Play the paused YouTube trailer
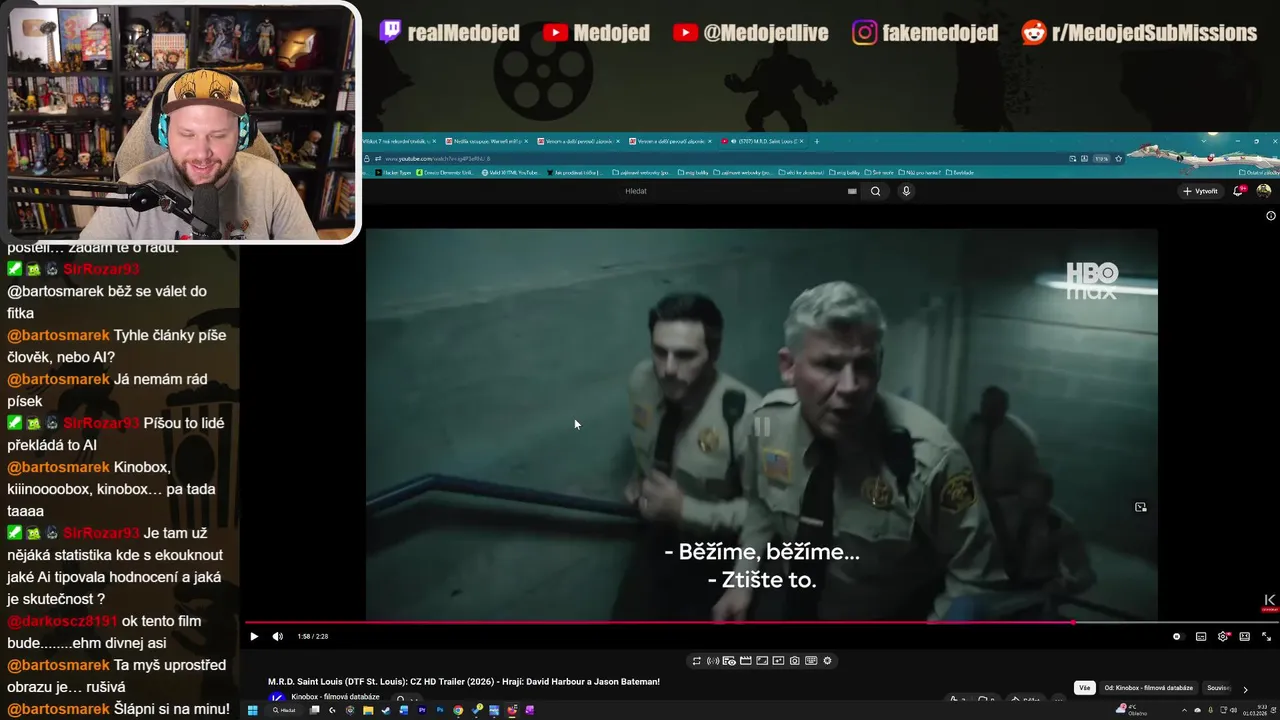Image resolution: width=1280 pixels, height=720 pixels. point(254,636)
